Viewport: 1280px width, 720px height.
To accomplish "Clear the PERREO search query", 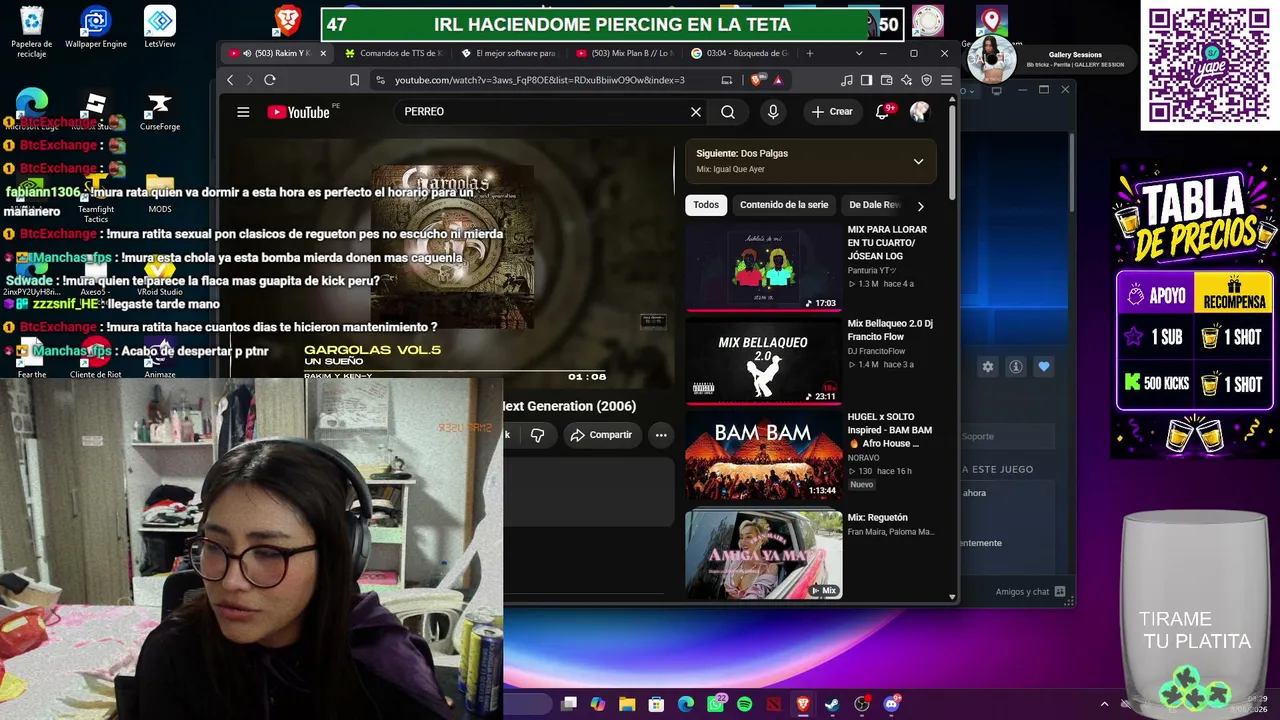I will (696, 112).
